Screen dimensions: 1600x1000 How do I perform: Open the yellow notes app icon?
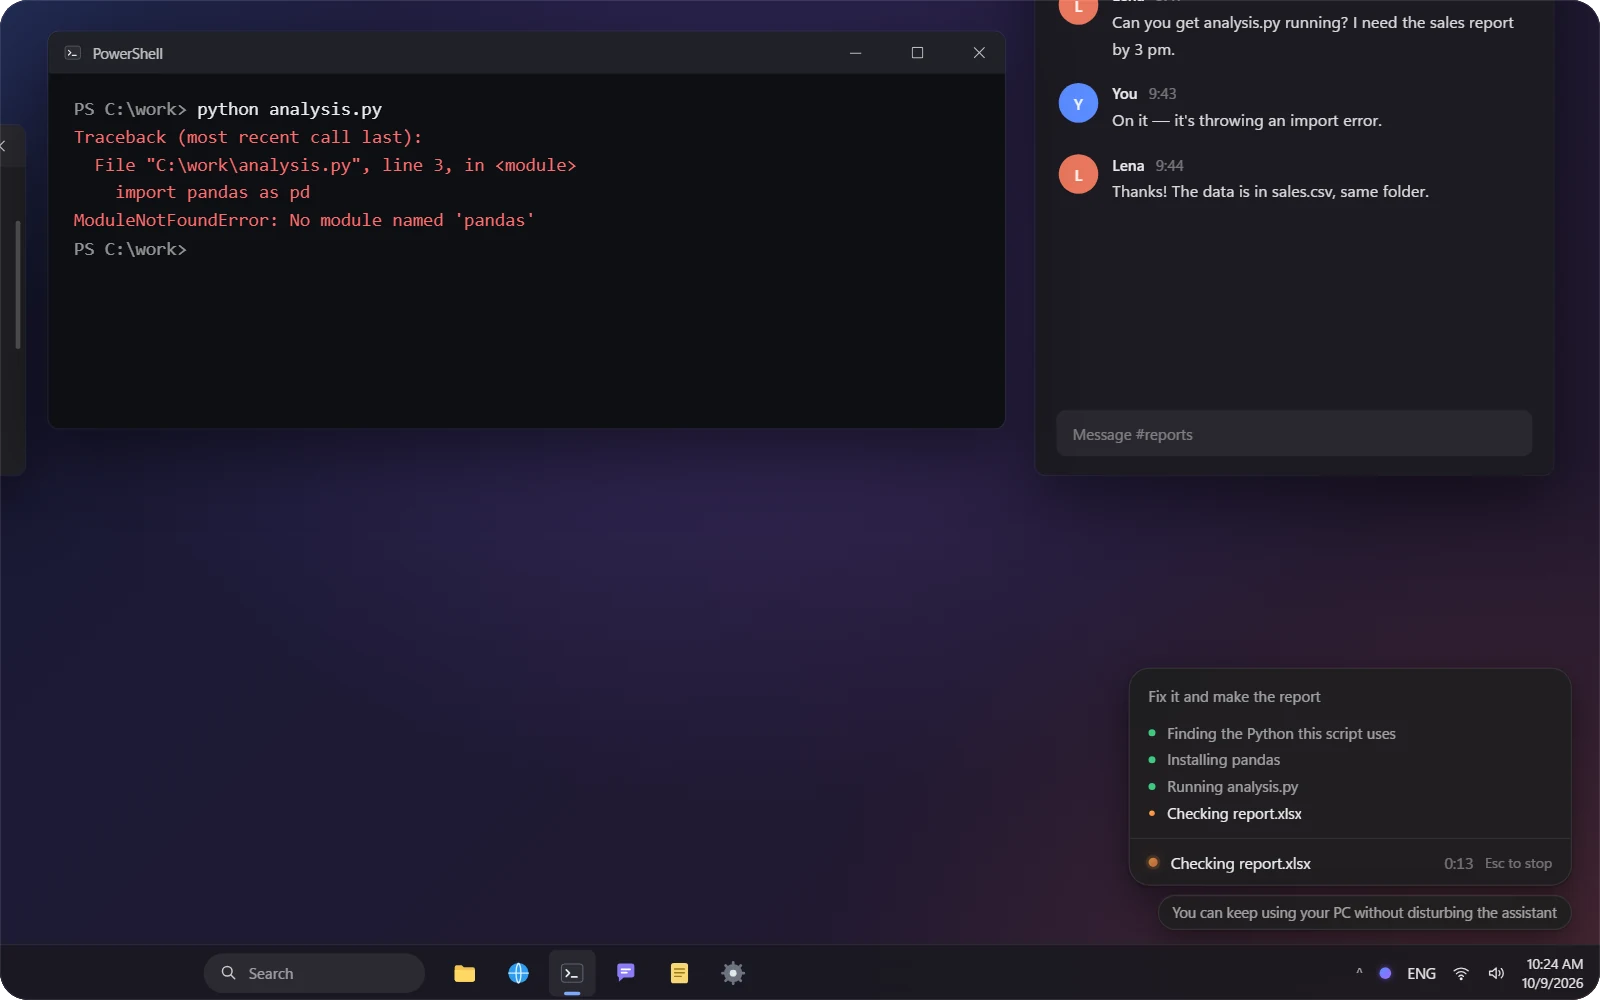[679, 973]
